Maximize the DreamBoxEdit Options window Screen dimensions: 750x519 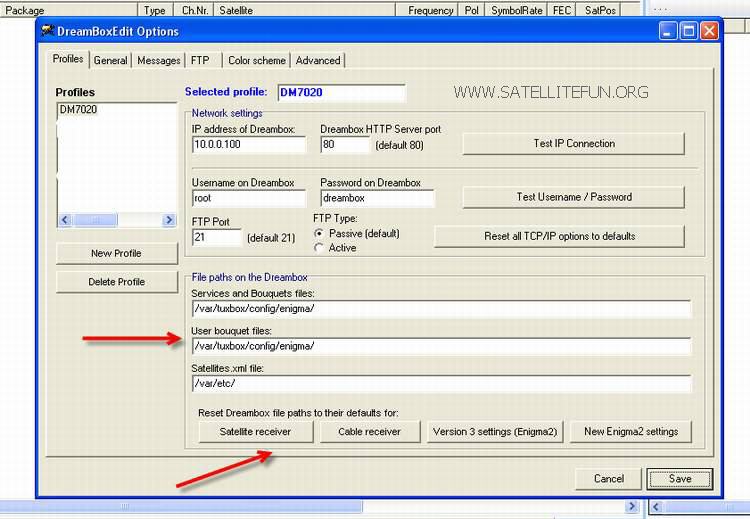(689, 31)
